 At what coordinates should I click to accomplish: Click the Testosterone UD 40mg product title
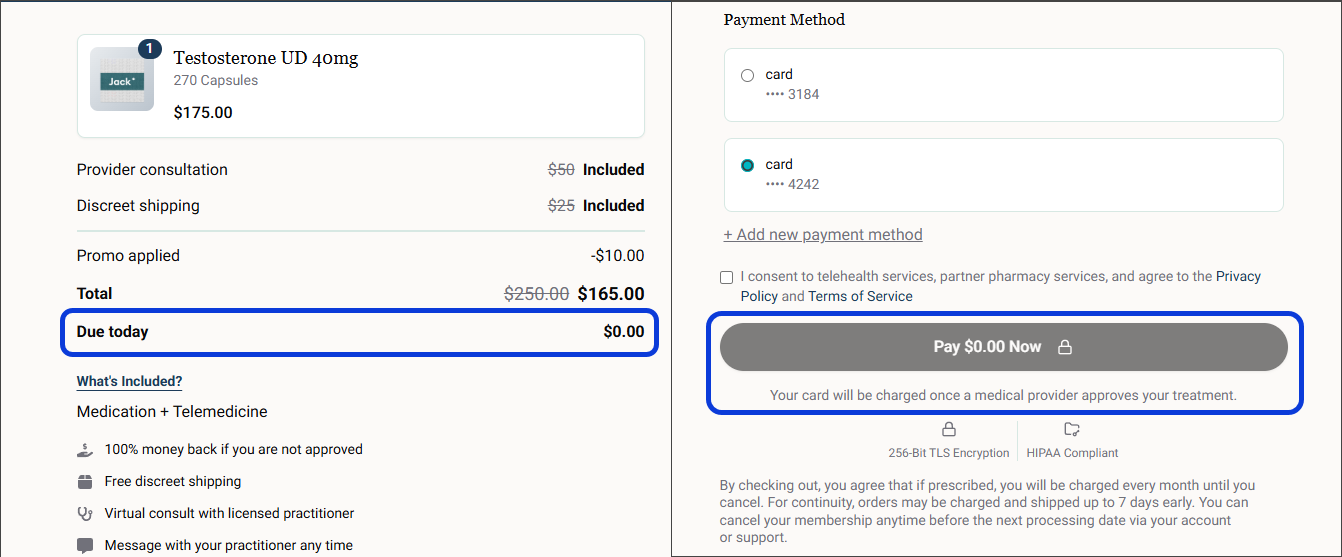click(x=266, y=58)
